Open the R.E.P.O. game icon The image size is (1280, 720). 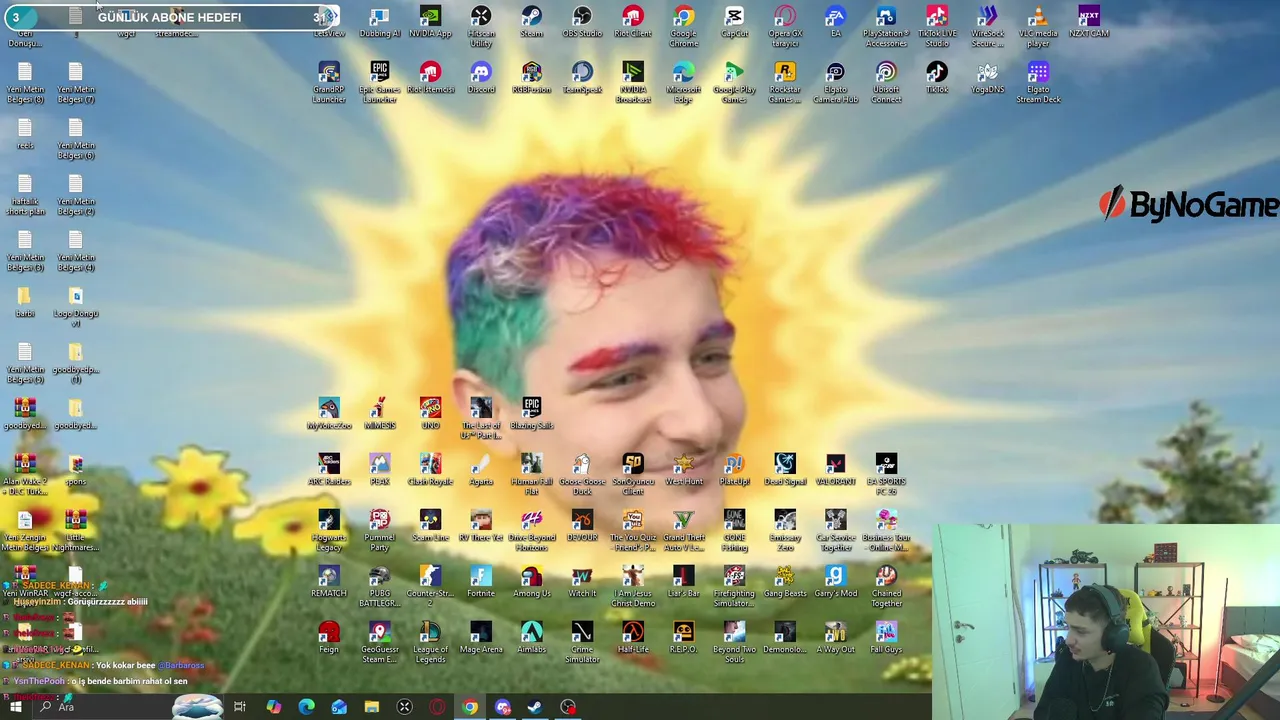coord(683,638)
